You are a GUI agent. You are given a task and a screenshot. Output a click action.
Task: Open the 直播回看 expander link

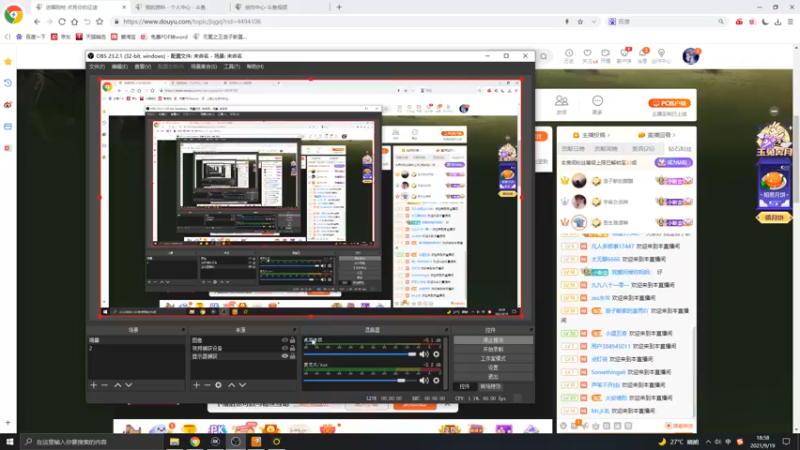657,135
